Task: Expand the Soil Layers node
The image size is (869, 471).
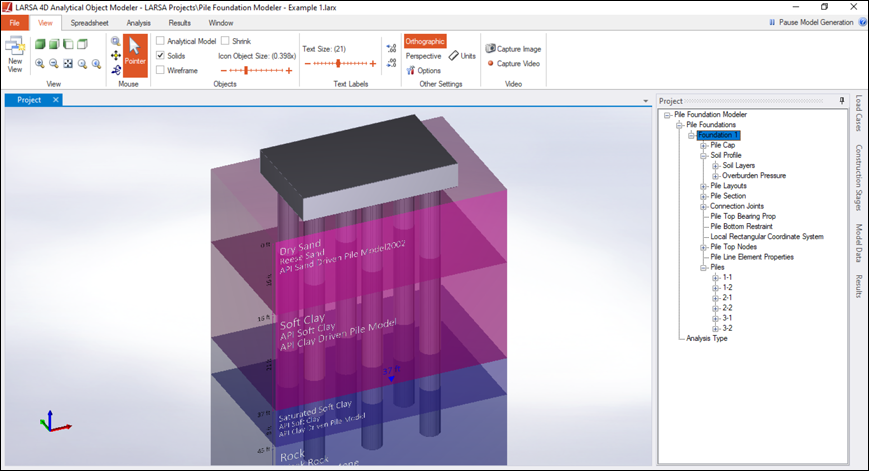Action: click(x=715, y=166)
